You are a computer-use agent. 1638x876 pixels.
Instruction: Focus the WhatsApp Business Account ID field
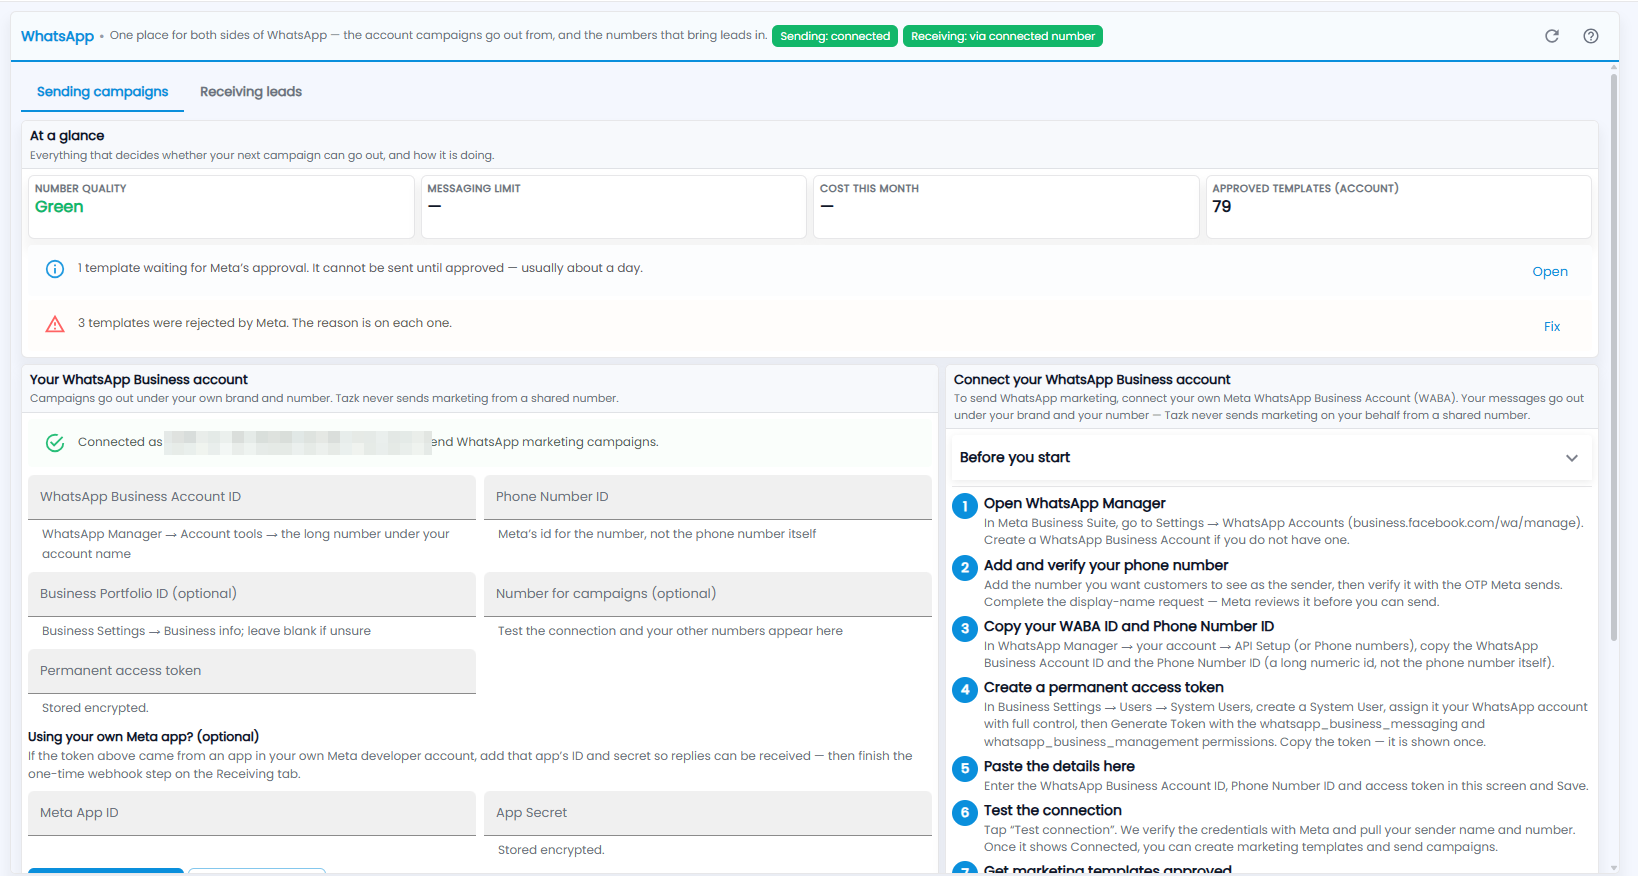[252, 497]
